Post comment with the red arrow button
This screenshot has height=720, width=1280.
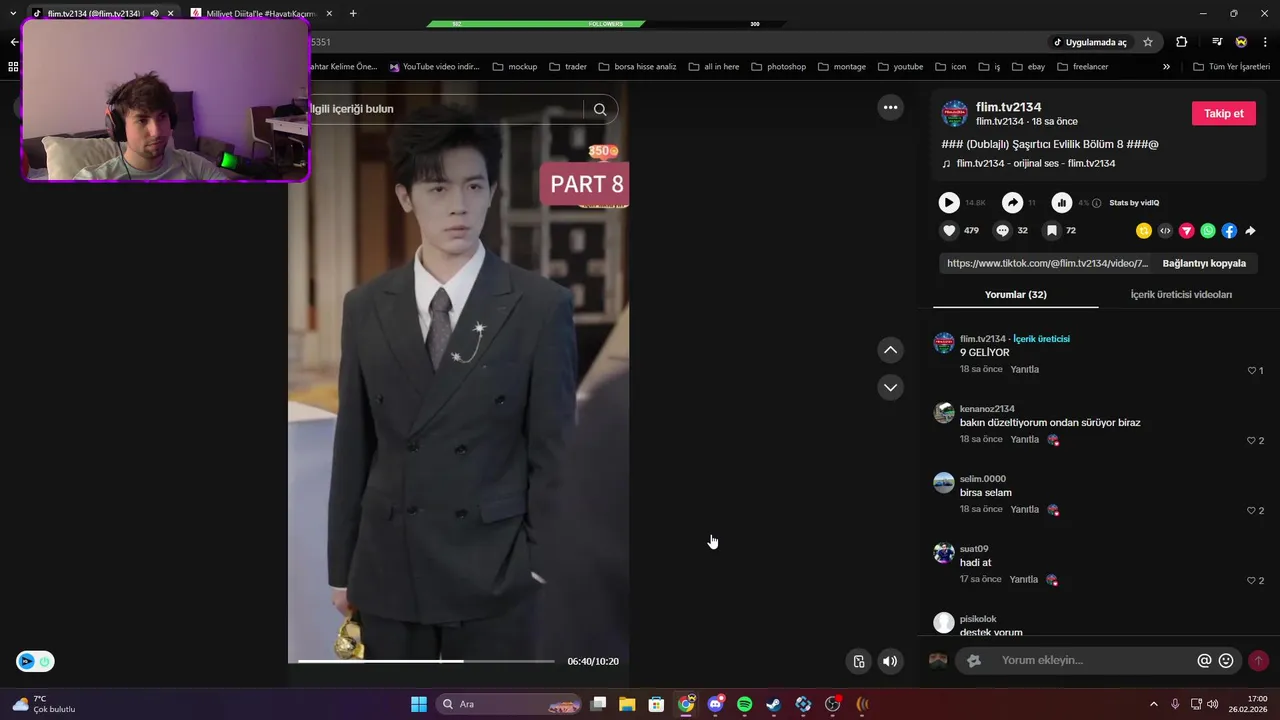click(x=1258, y=661)
